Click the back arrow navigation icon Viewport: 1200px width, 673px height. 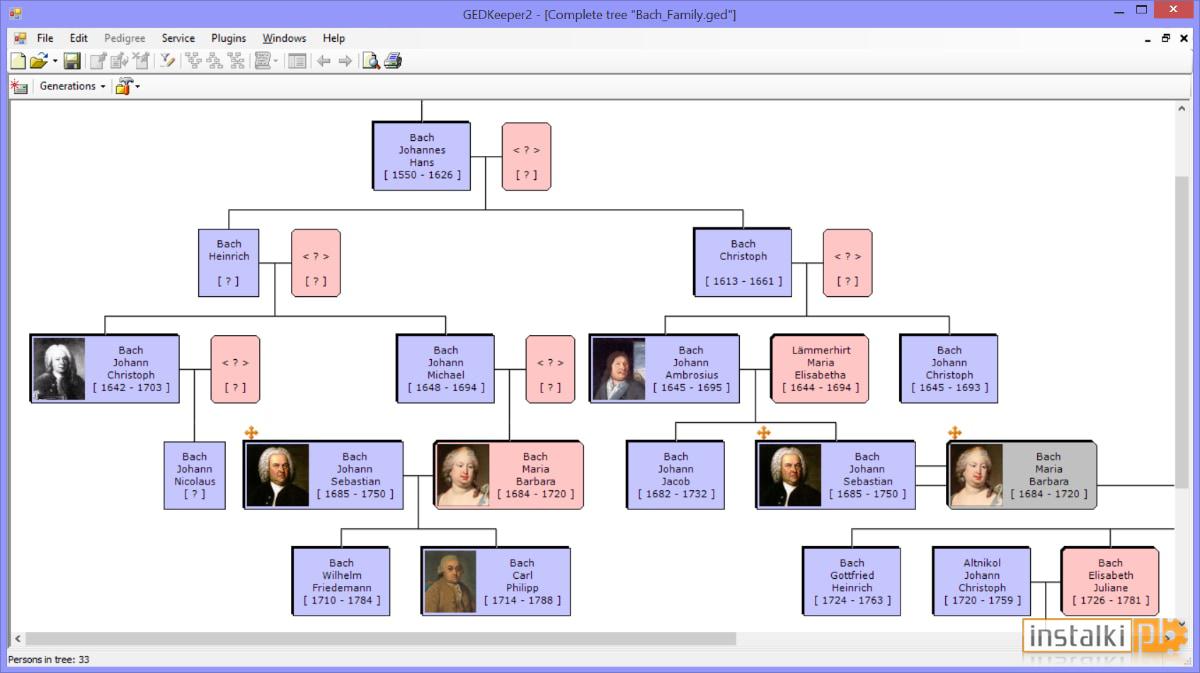click(x=324, y=61)
